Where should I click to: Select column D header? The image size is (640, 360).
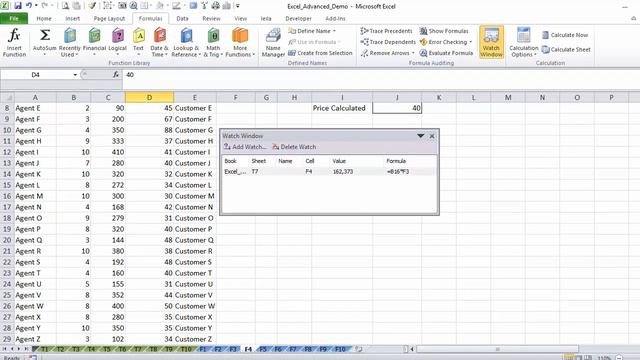click(149, 98)
